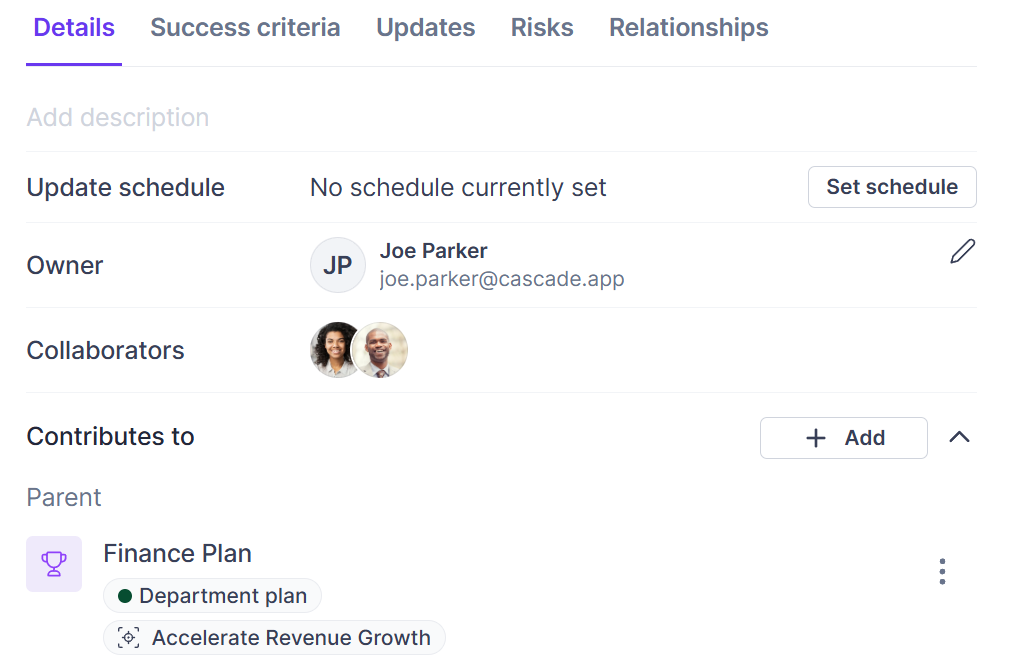This screenshot has height=671, width=1015.
Task: Click the green dot on Department plan tag
Action: [125, 596]
